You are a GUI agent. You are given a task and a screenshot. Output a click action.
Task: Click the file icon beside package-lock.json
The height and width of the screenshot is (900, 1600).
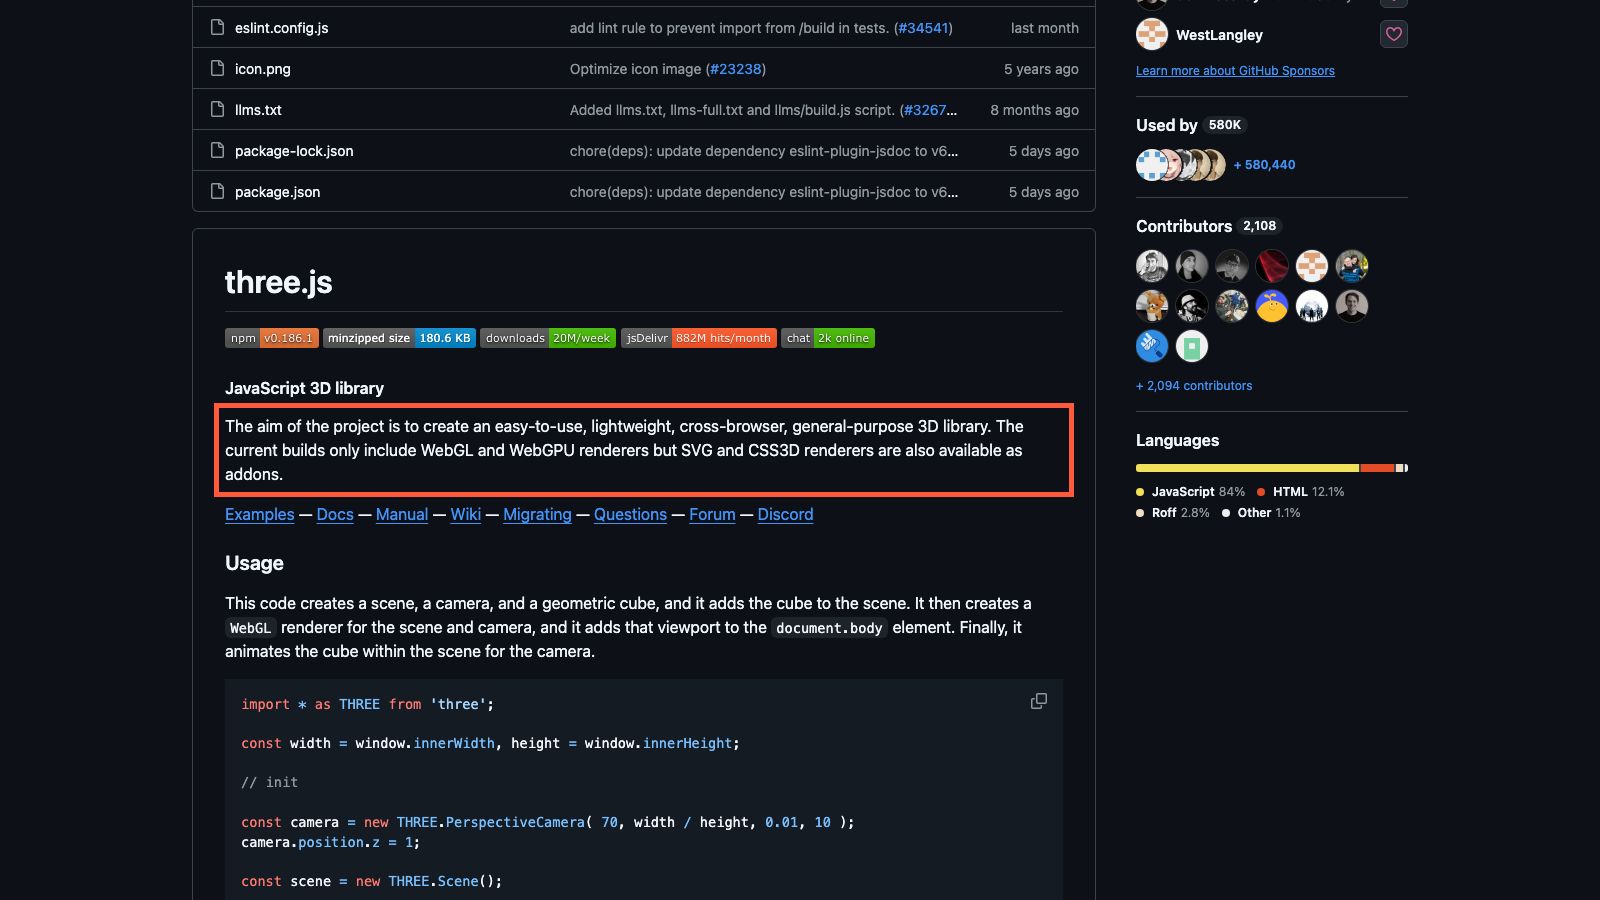point(217,150)
